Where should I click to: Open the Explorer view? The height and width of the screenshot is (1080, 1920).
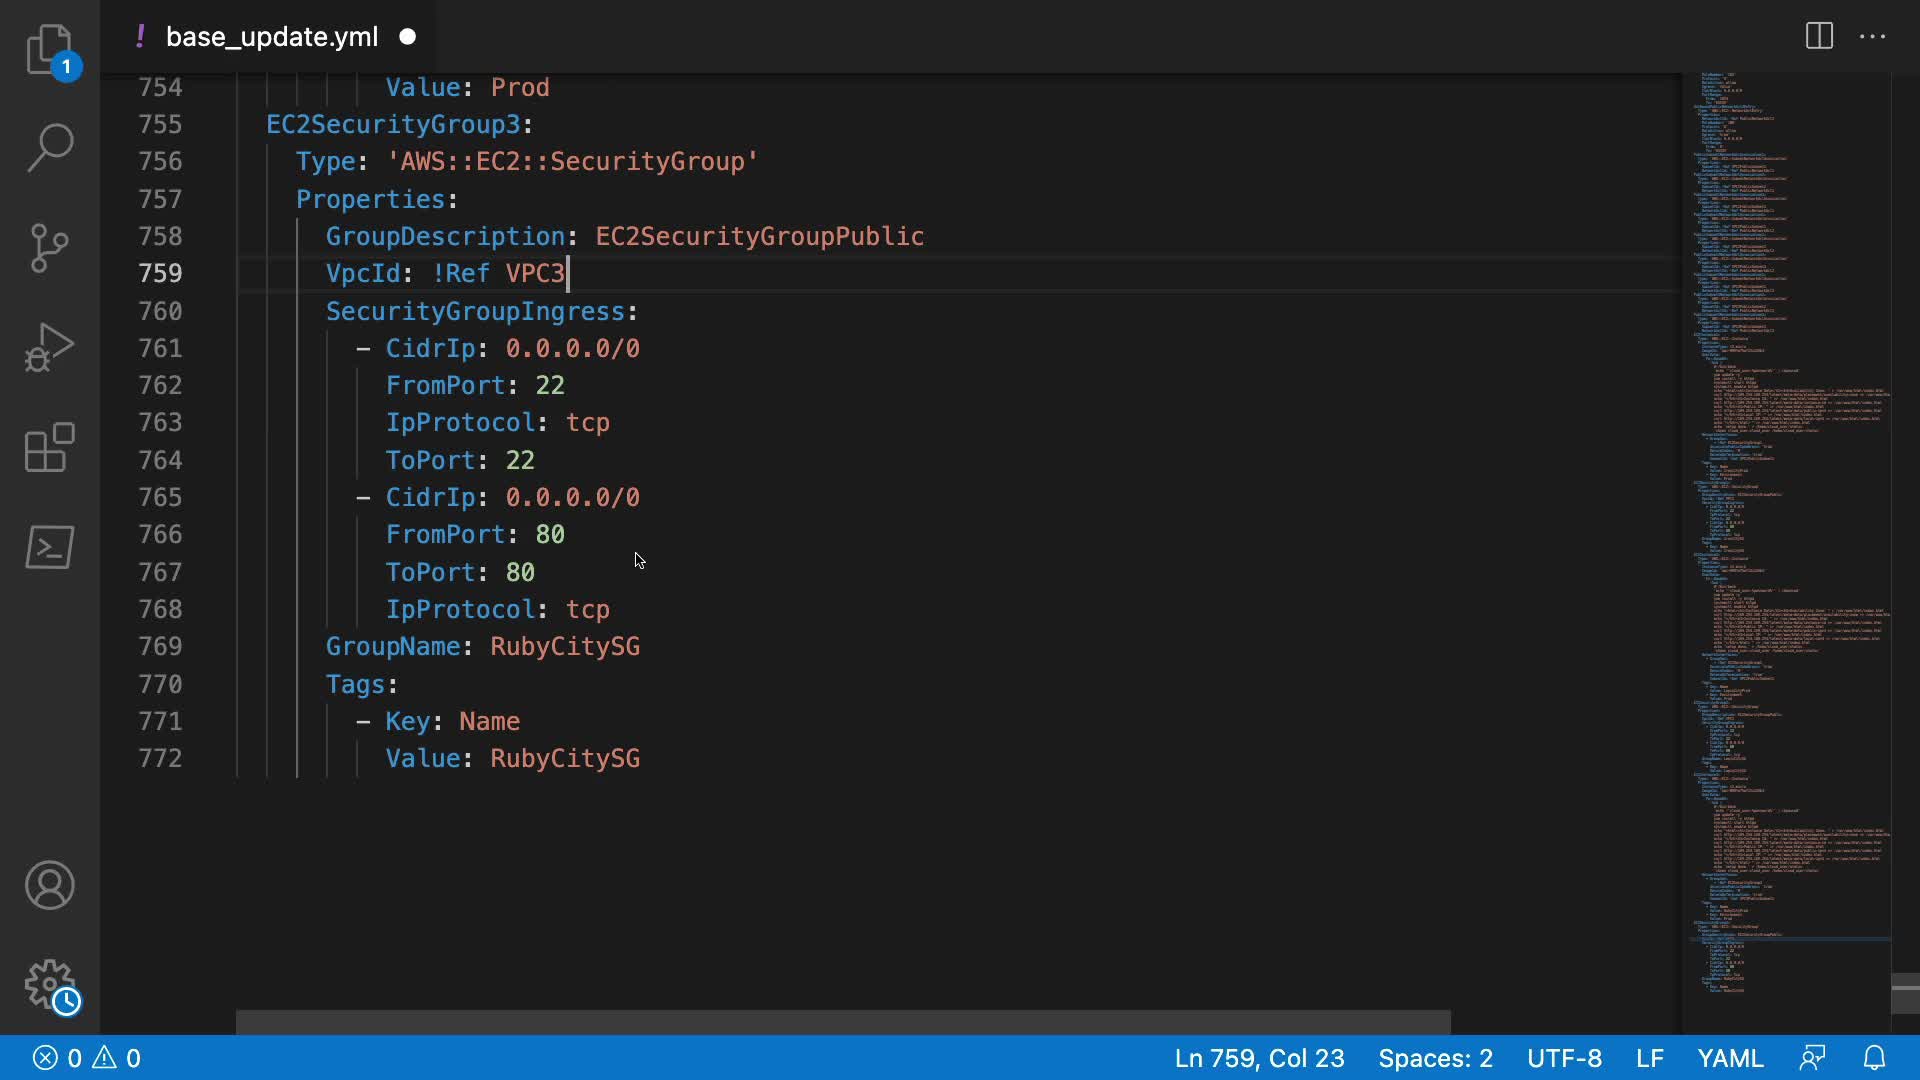[x=49, y=48]
